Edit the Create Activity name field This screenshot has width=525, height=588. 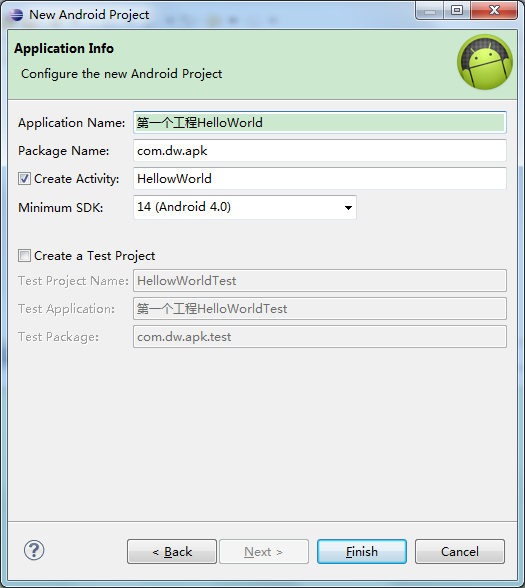320,178
